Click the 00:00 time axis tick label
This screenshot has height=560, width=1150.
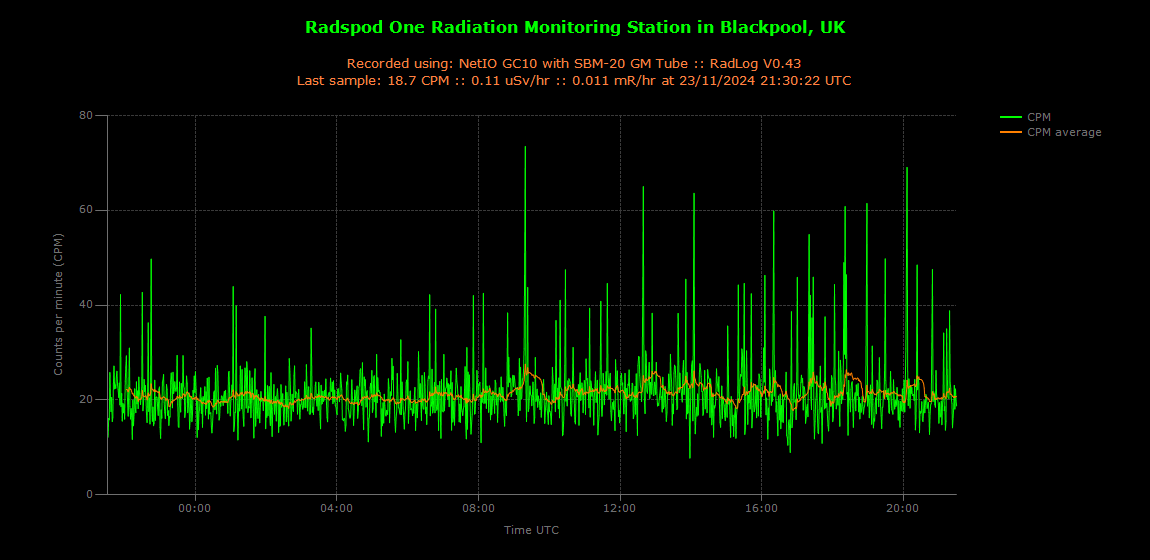click(x=195, y=507)
